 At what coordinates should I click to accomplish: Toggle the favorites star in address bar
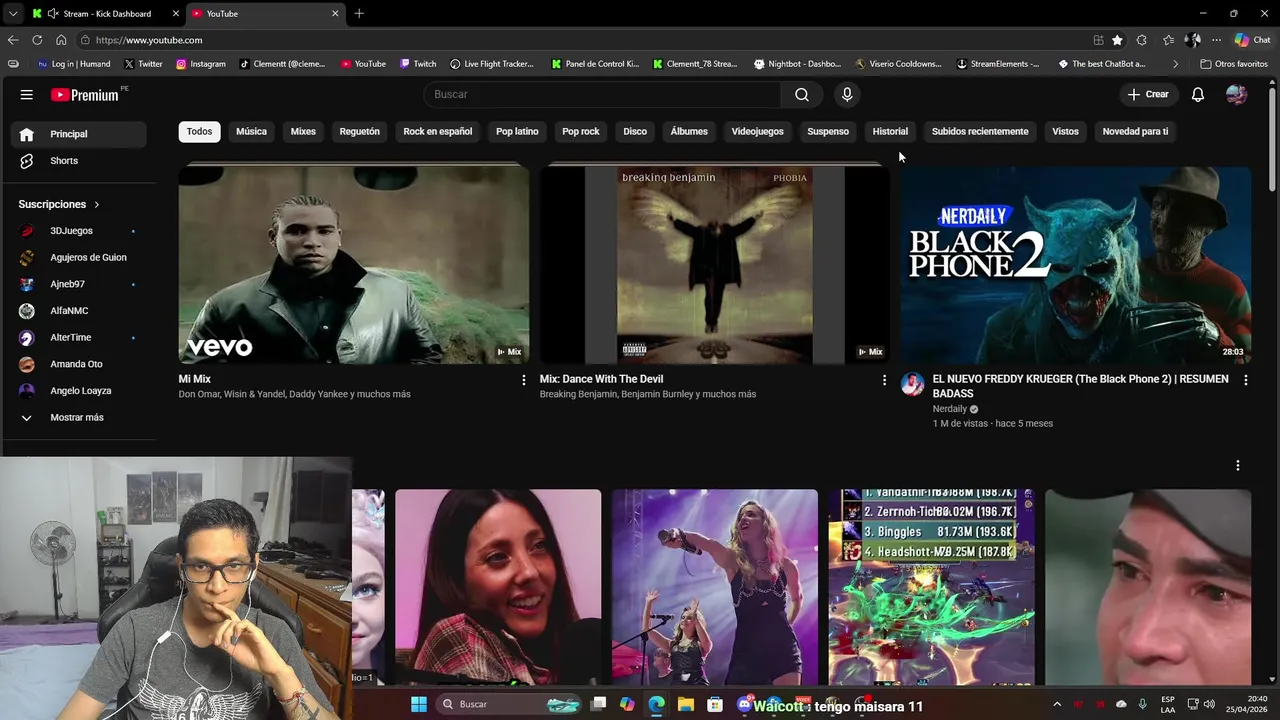(x=1117, y=40)
